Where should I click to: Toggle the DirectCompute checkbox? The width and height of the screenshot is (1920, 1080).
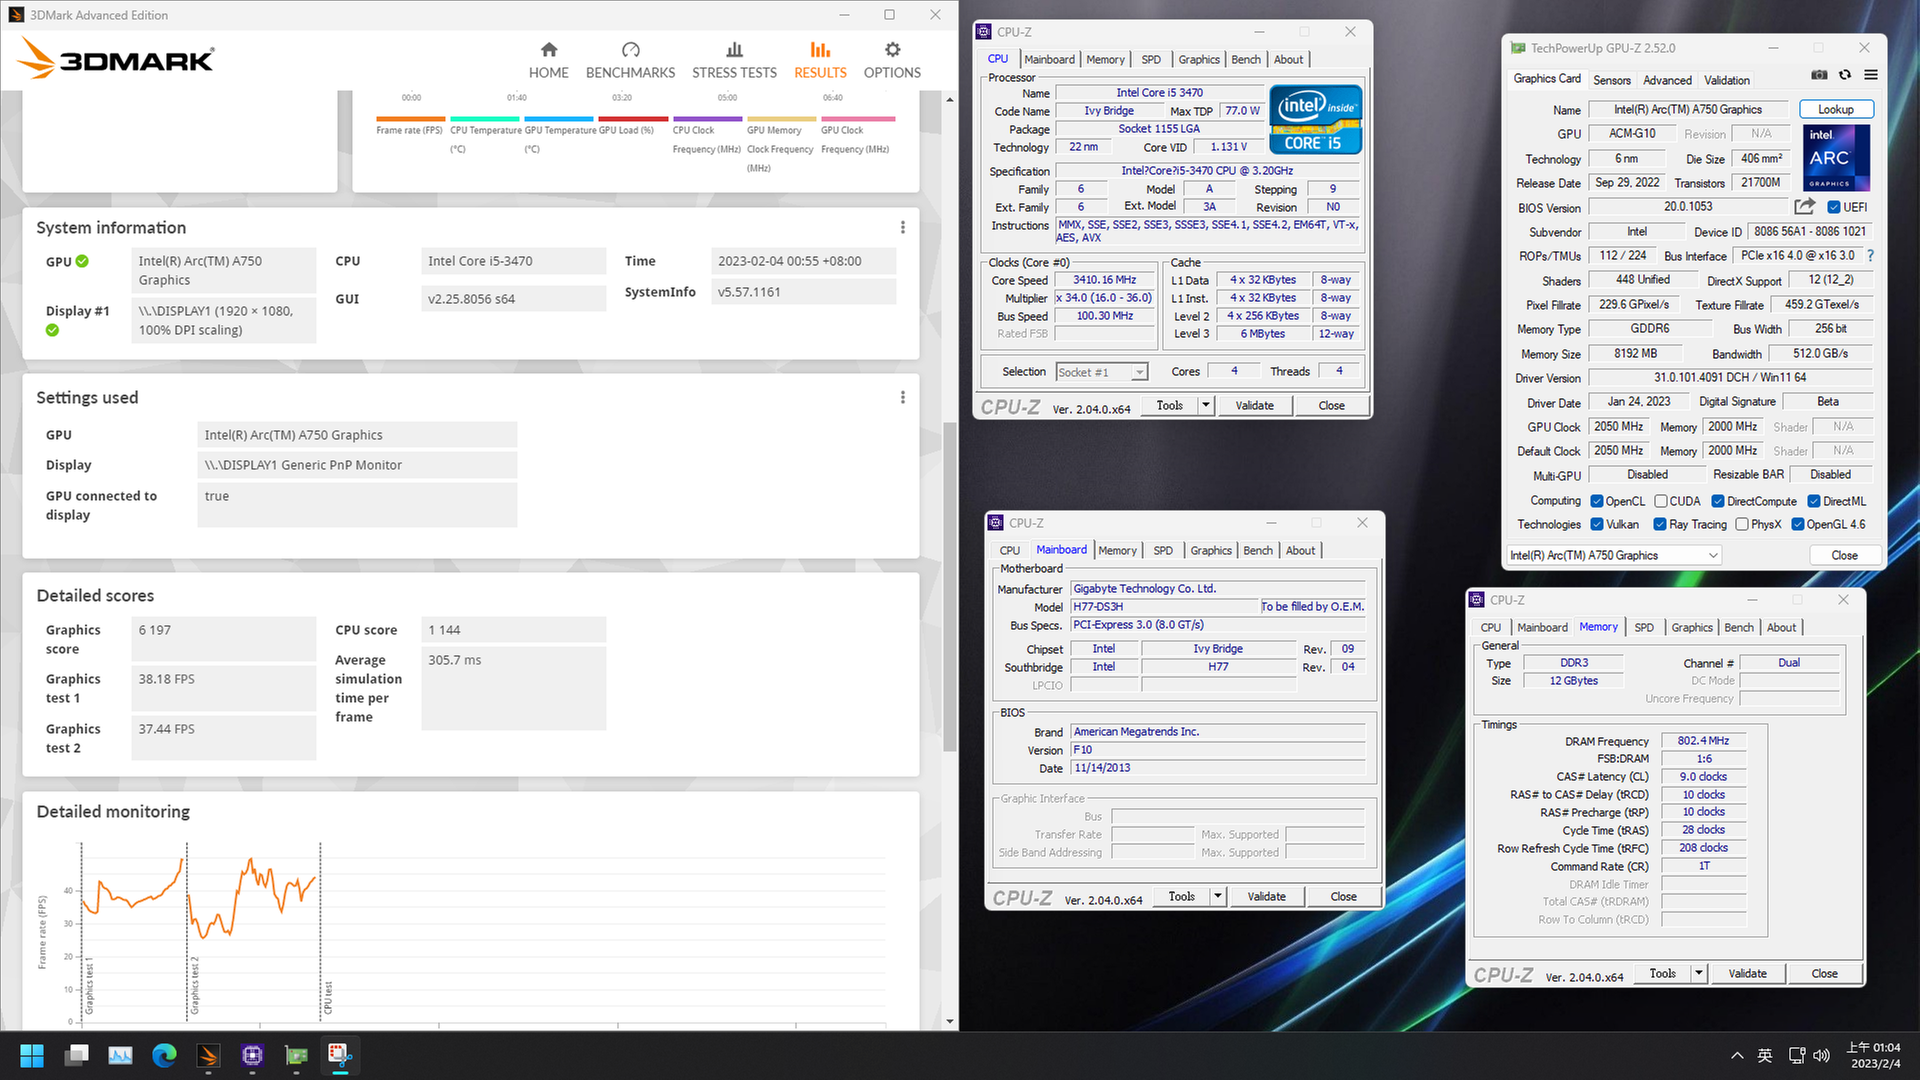[x=1718, y=501]
